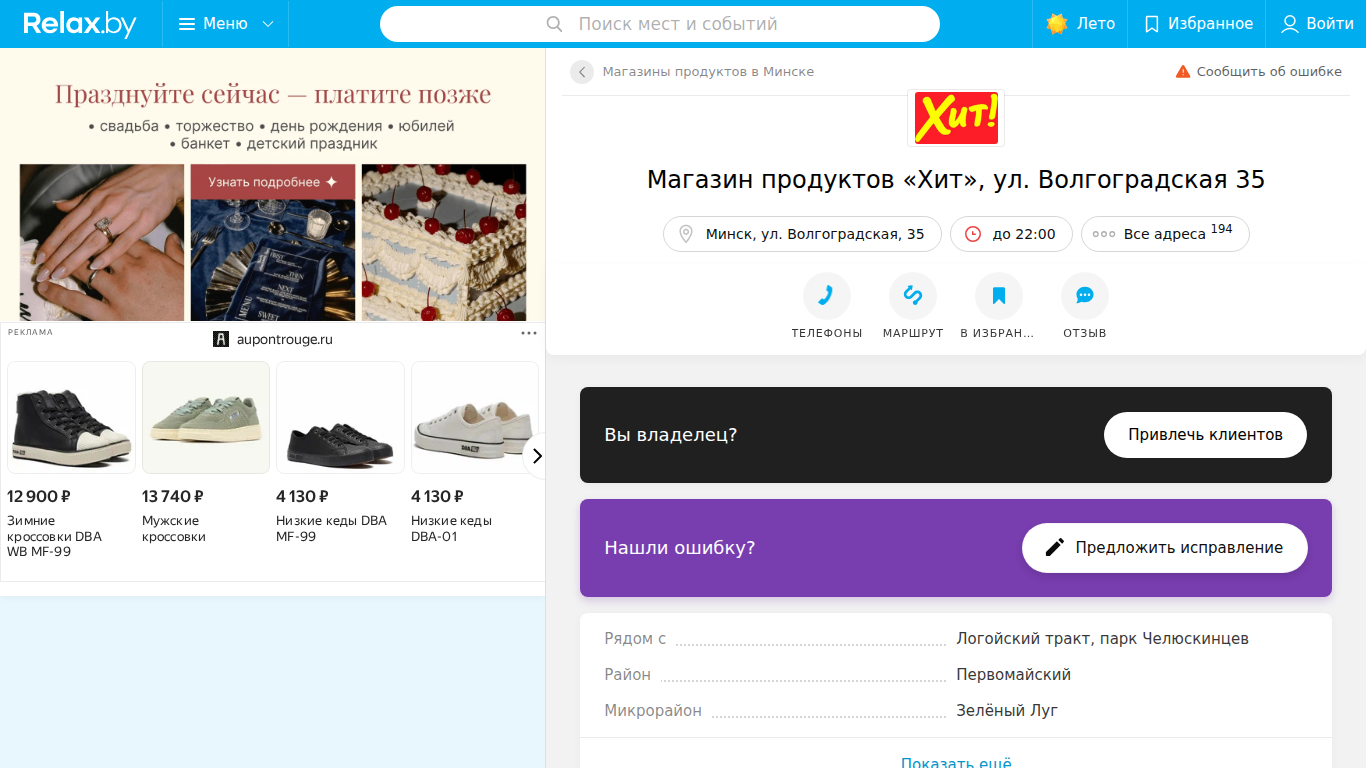Expand 'Все адреса 194' list
This screenshot has width=1366, height=768.
click(x=1165, y=234)
